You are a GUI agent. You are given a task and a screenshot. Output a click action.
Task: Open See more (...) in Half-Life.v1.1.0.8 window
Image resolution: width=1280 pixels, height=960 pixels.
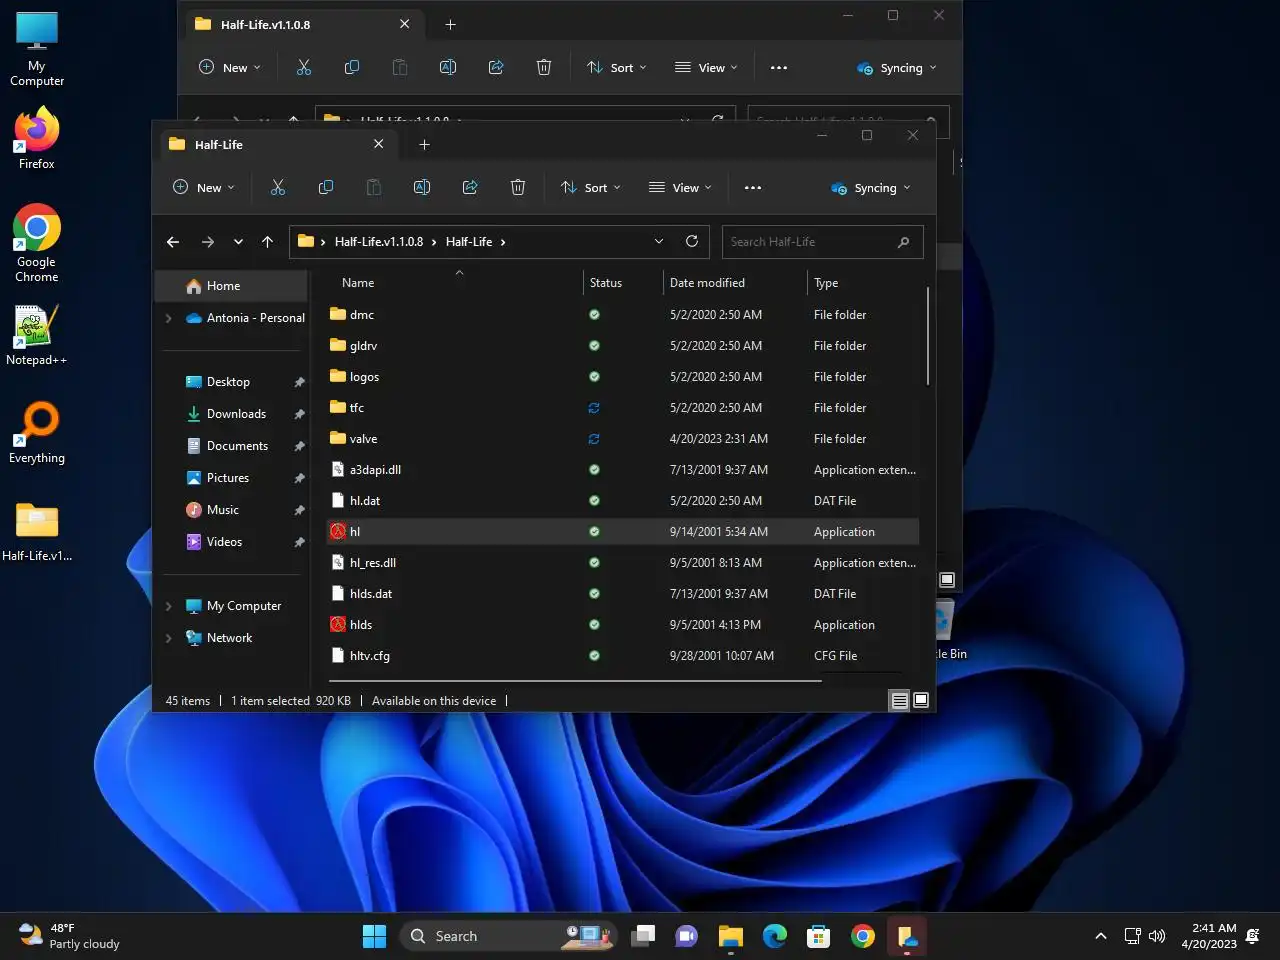click(x=779, y=67)
